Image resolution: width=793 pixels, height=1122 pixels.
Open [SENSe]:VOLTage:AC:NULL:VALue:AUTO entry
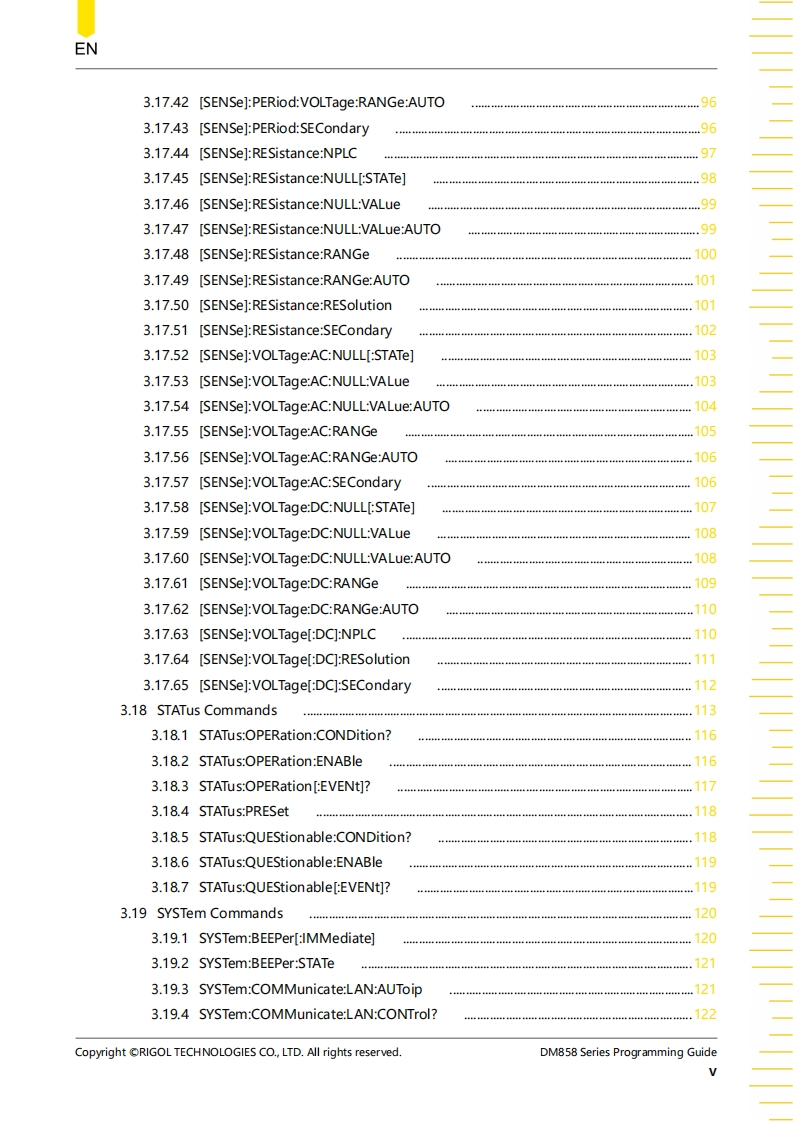click(324, 406)
